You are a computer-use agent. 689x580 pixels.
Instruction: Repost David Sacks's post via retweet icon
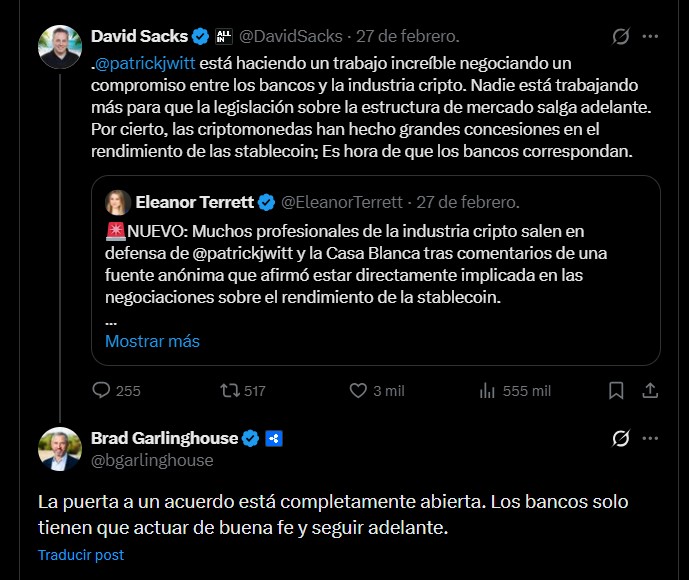[229, 391]
